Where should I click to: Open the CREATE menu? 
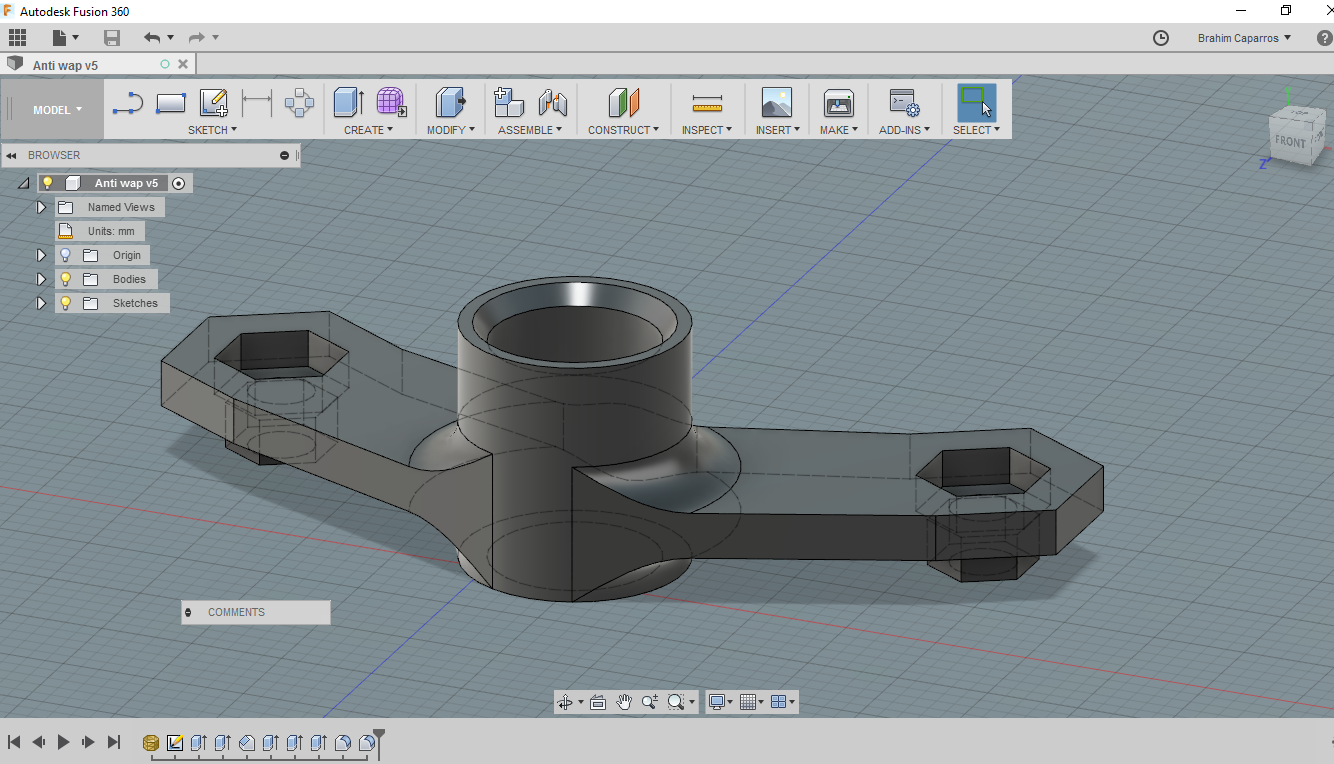point(368,130)
